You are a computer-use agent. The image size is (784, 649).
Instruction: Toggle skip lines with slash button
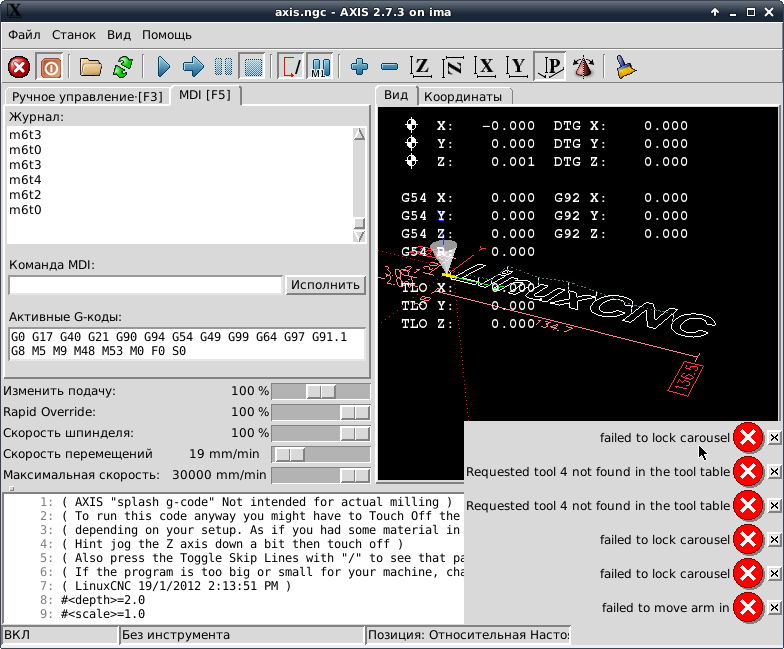point(291,67)
